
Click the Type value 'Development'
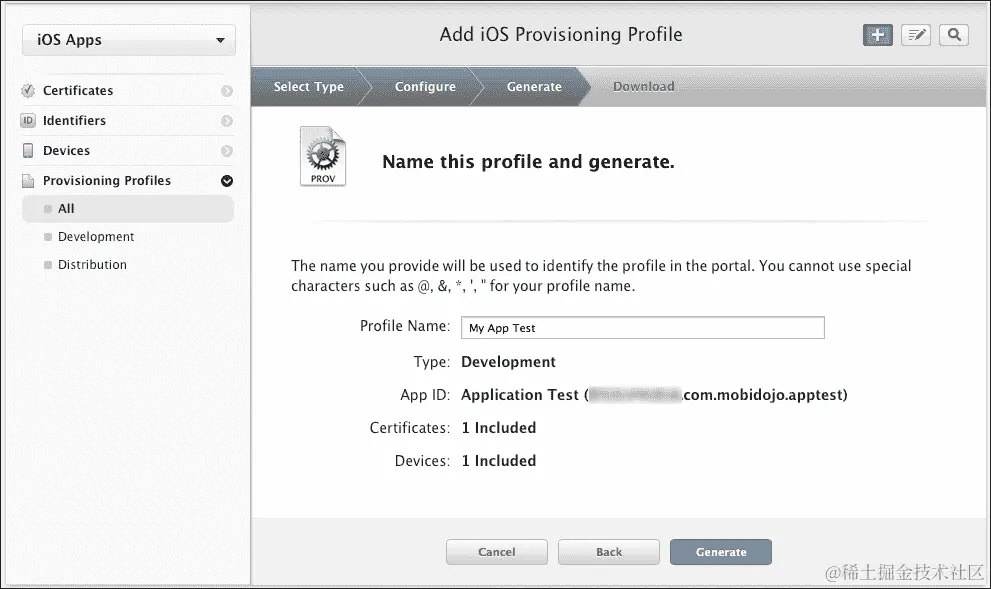[508, 361]
